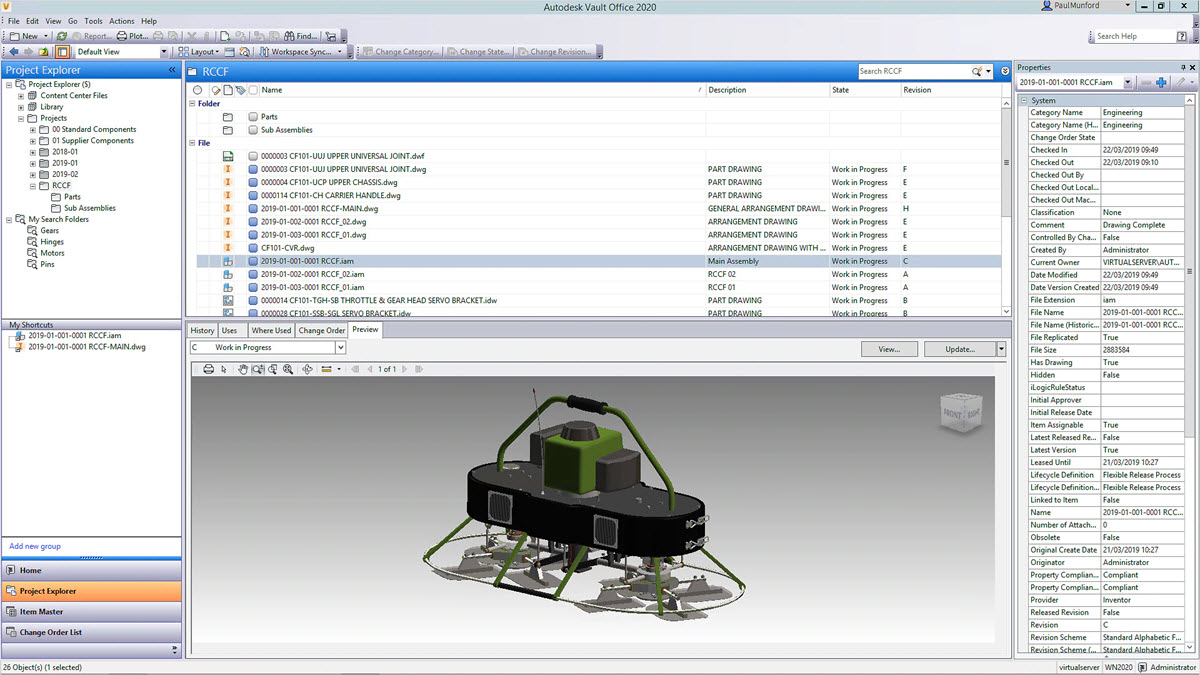
Task: Select the 2019-01-001-0001 RCCF-MAIN.dwg shortcut
Action: (87, 347)
